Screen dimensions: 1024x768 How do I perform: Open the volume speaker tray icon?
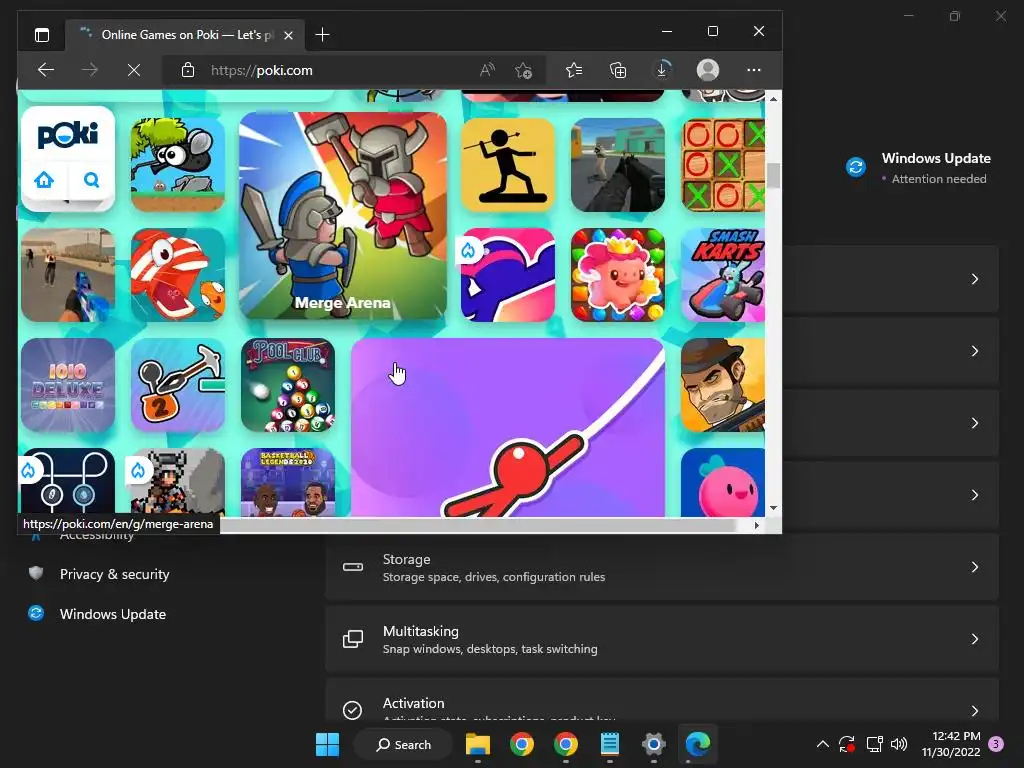[899, 744]
